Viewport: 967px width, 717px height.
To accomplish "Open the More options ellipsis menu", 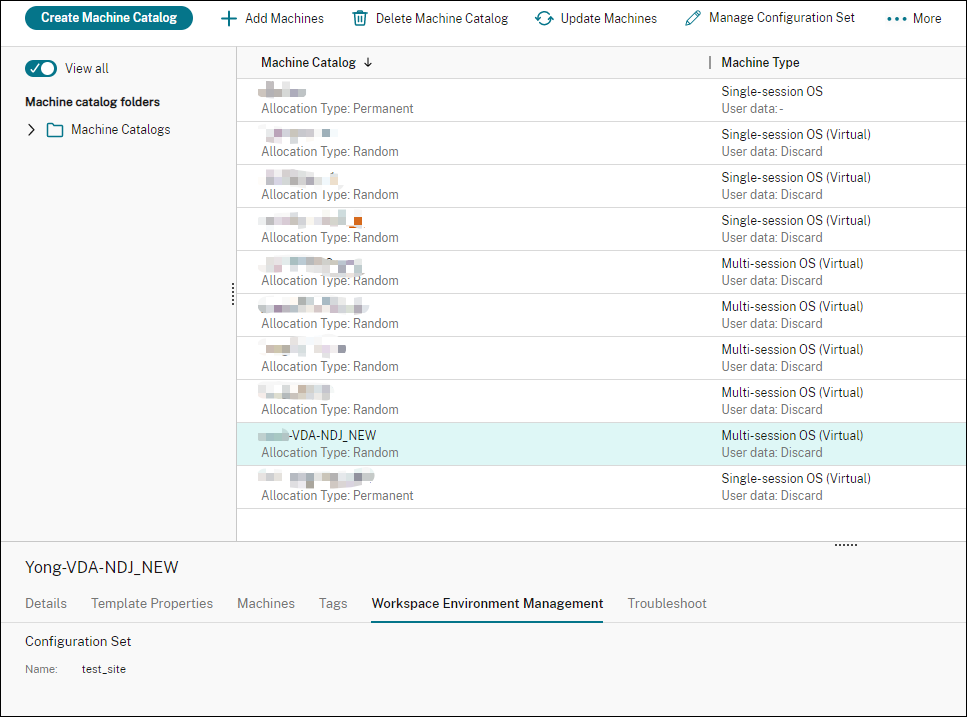I will click(914, 18).
